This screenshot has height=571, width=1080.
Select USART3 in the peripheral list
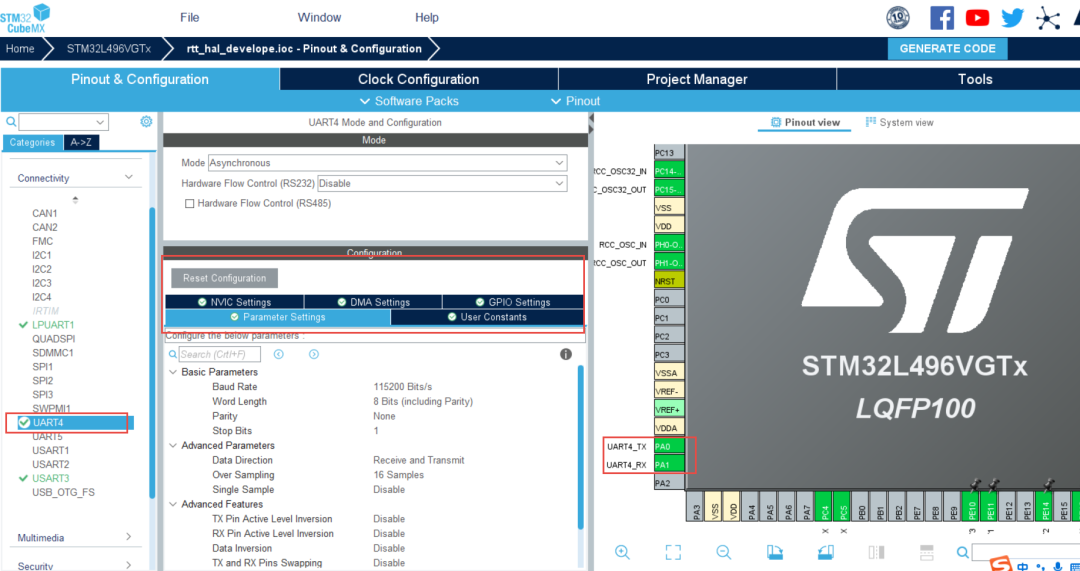(50, 478)
